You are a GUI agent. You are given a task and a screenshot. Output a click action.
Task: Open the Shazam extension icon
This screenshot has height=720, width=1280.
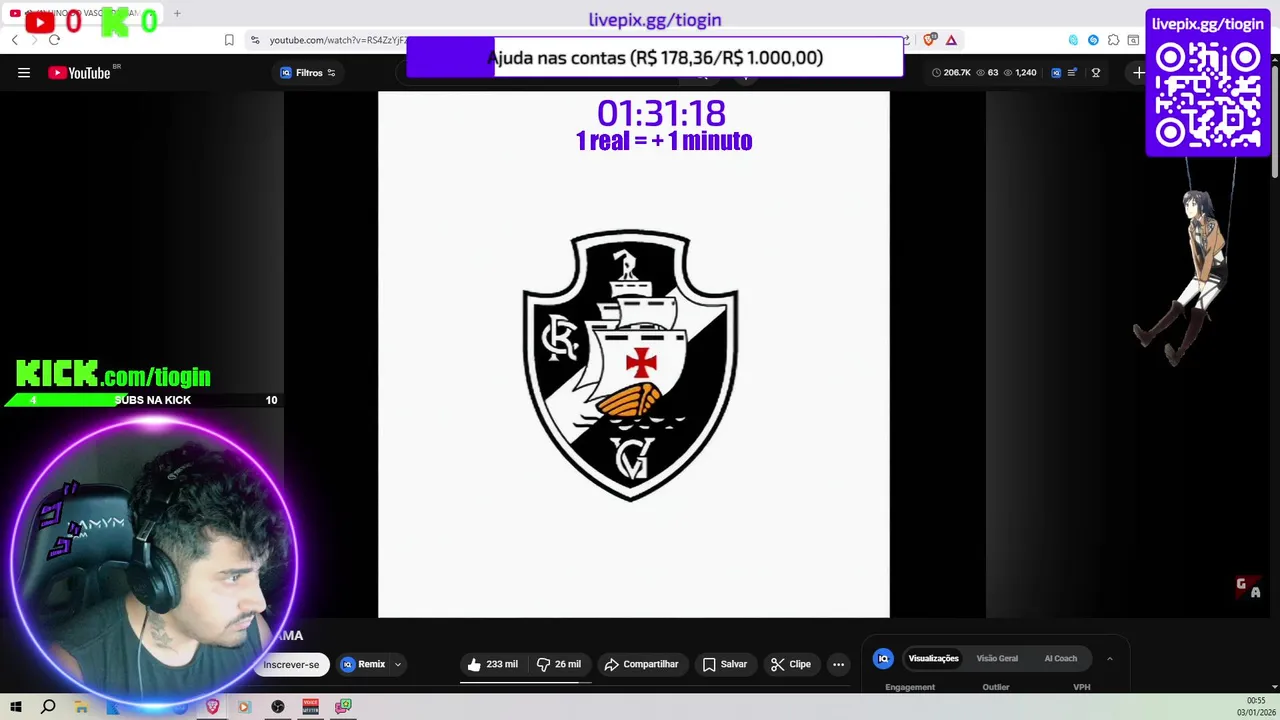click(1093, 40)
